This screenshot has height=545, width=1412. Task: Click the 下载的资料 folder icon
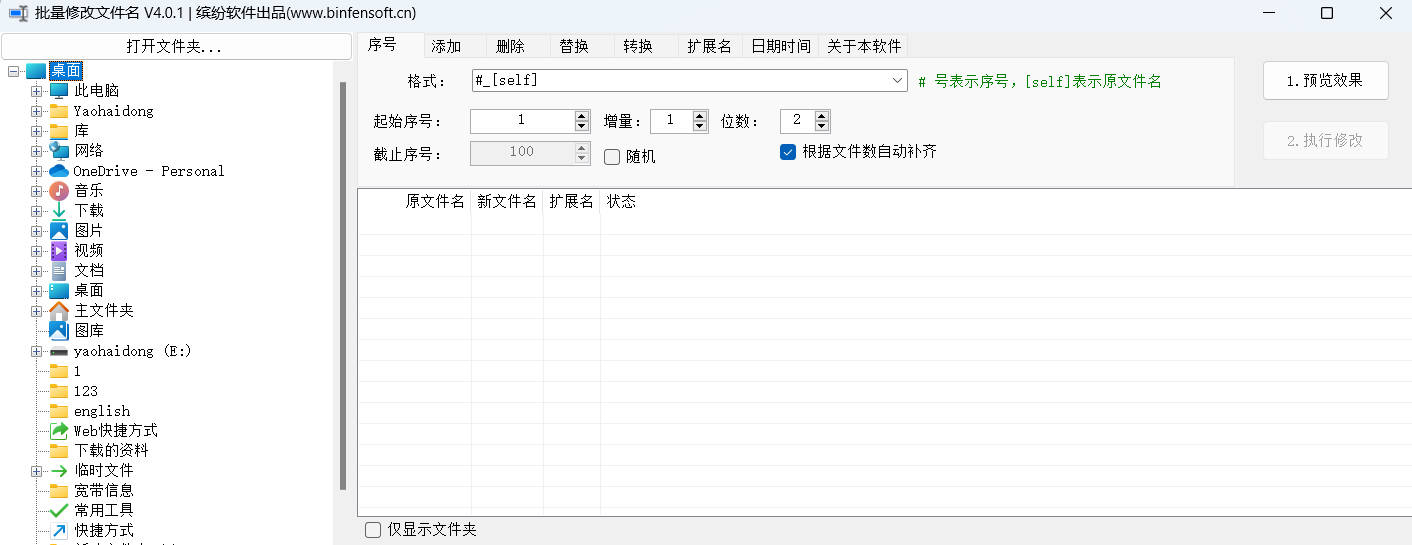click(x=59, y=451)
